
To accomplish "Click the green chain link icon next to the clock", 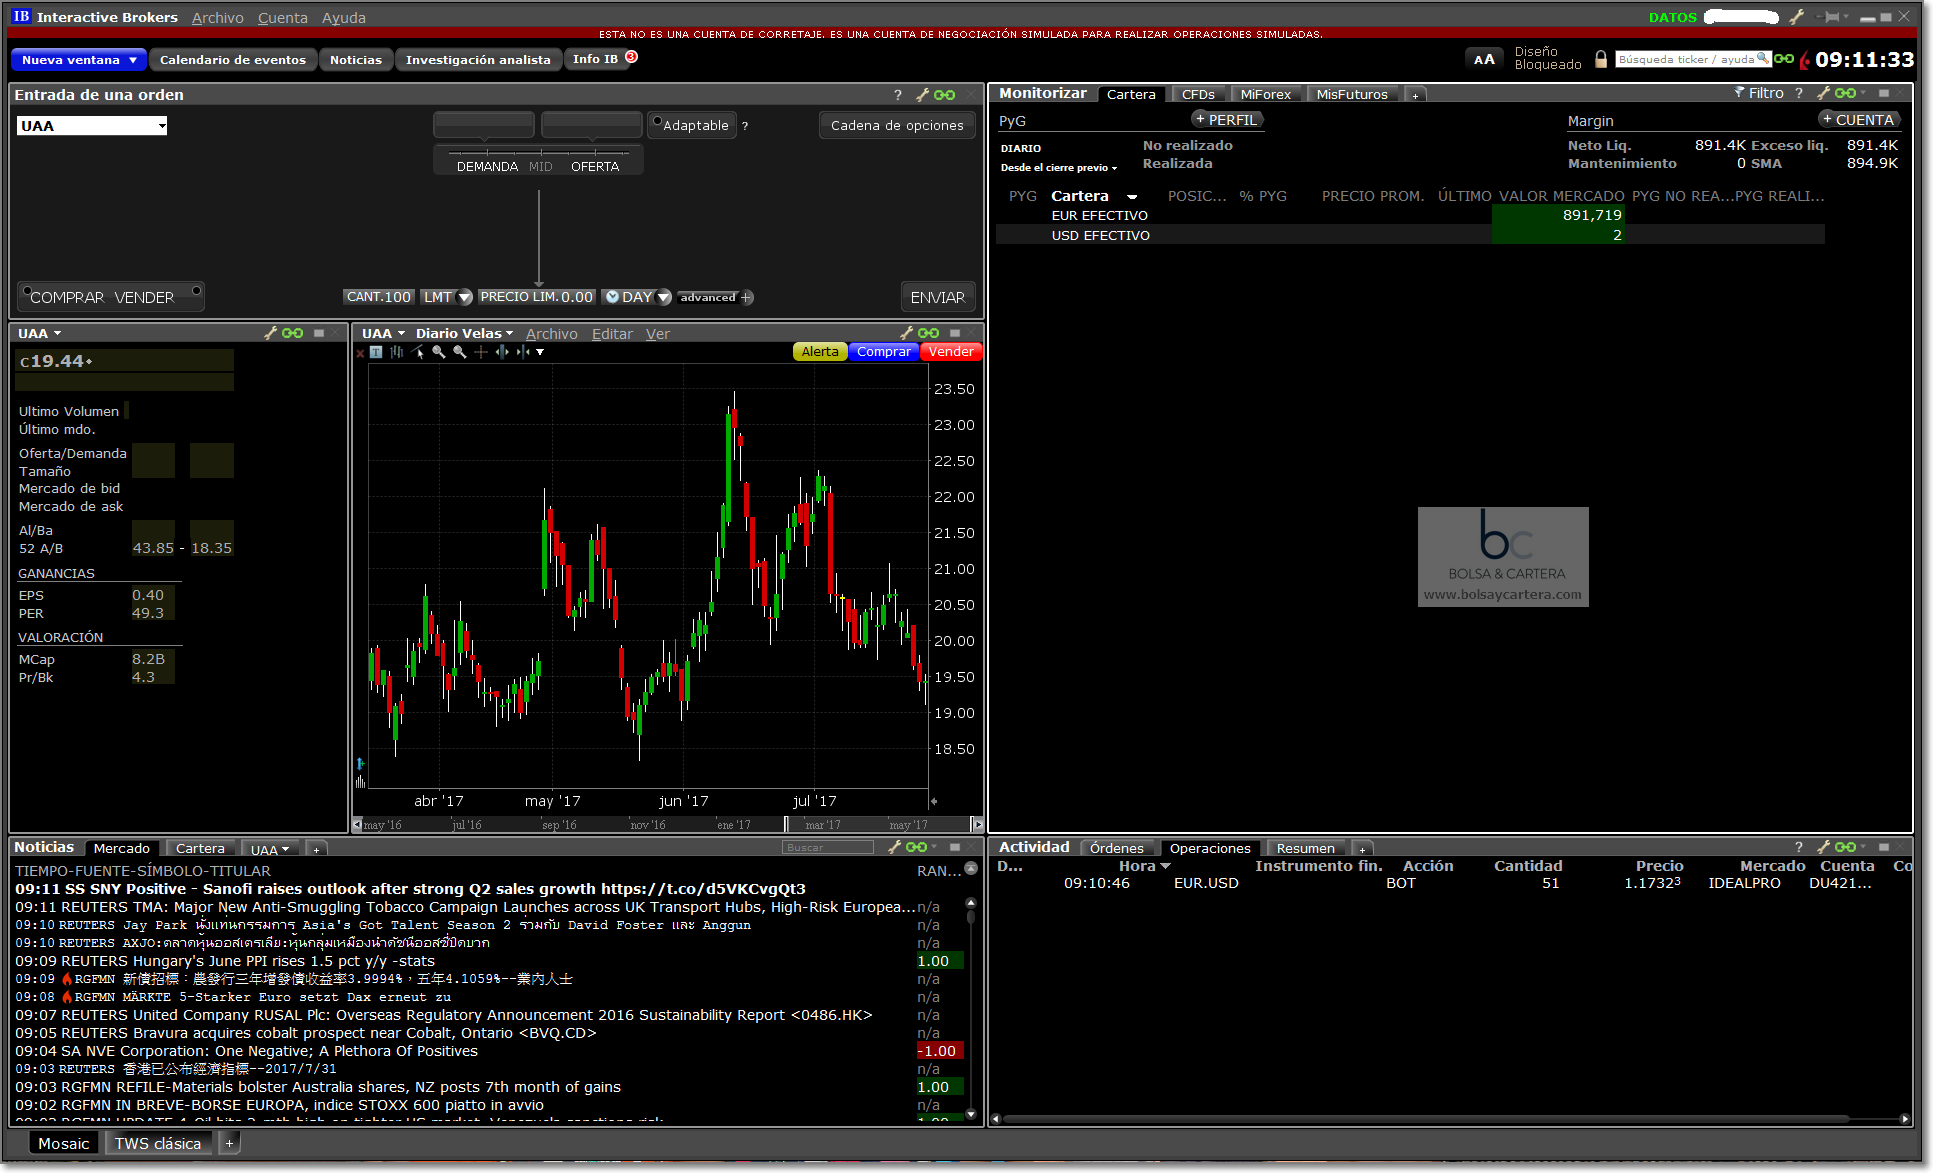I will pyautogui.click(x=1784, y=59).
